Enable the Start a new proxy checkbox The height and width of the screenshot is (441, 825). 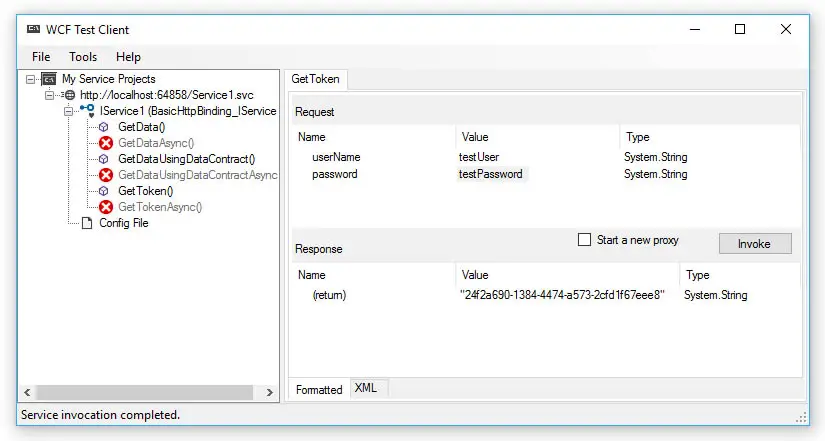[584, 240]
